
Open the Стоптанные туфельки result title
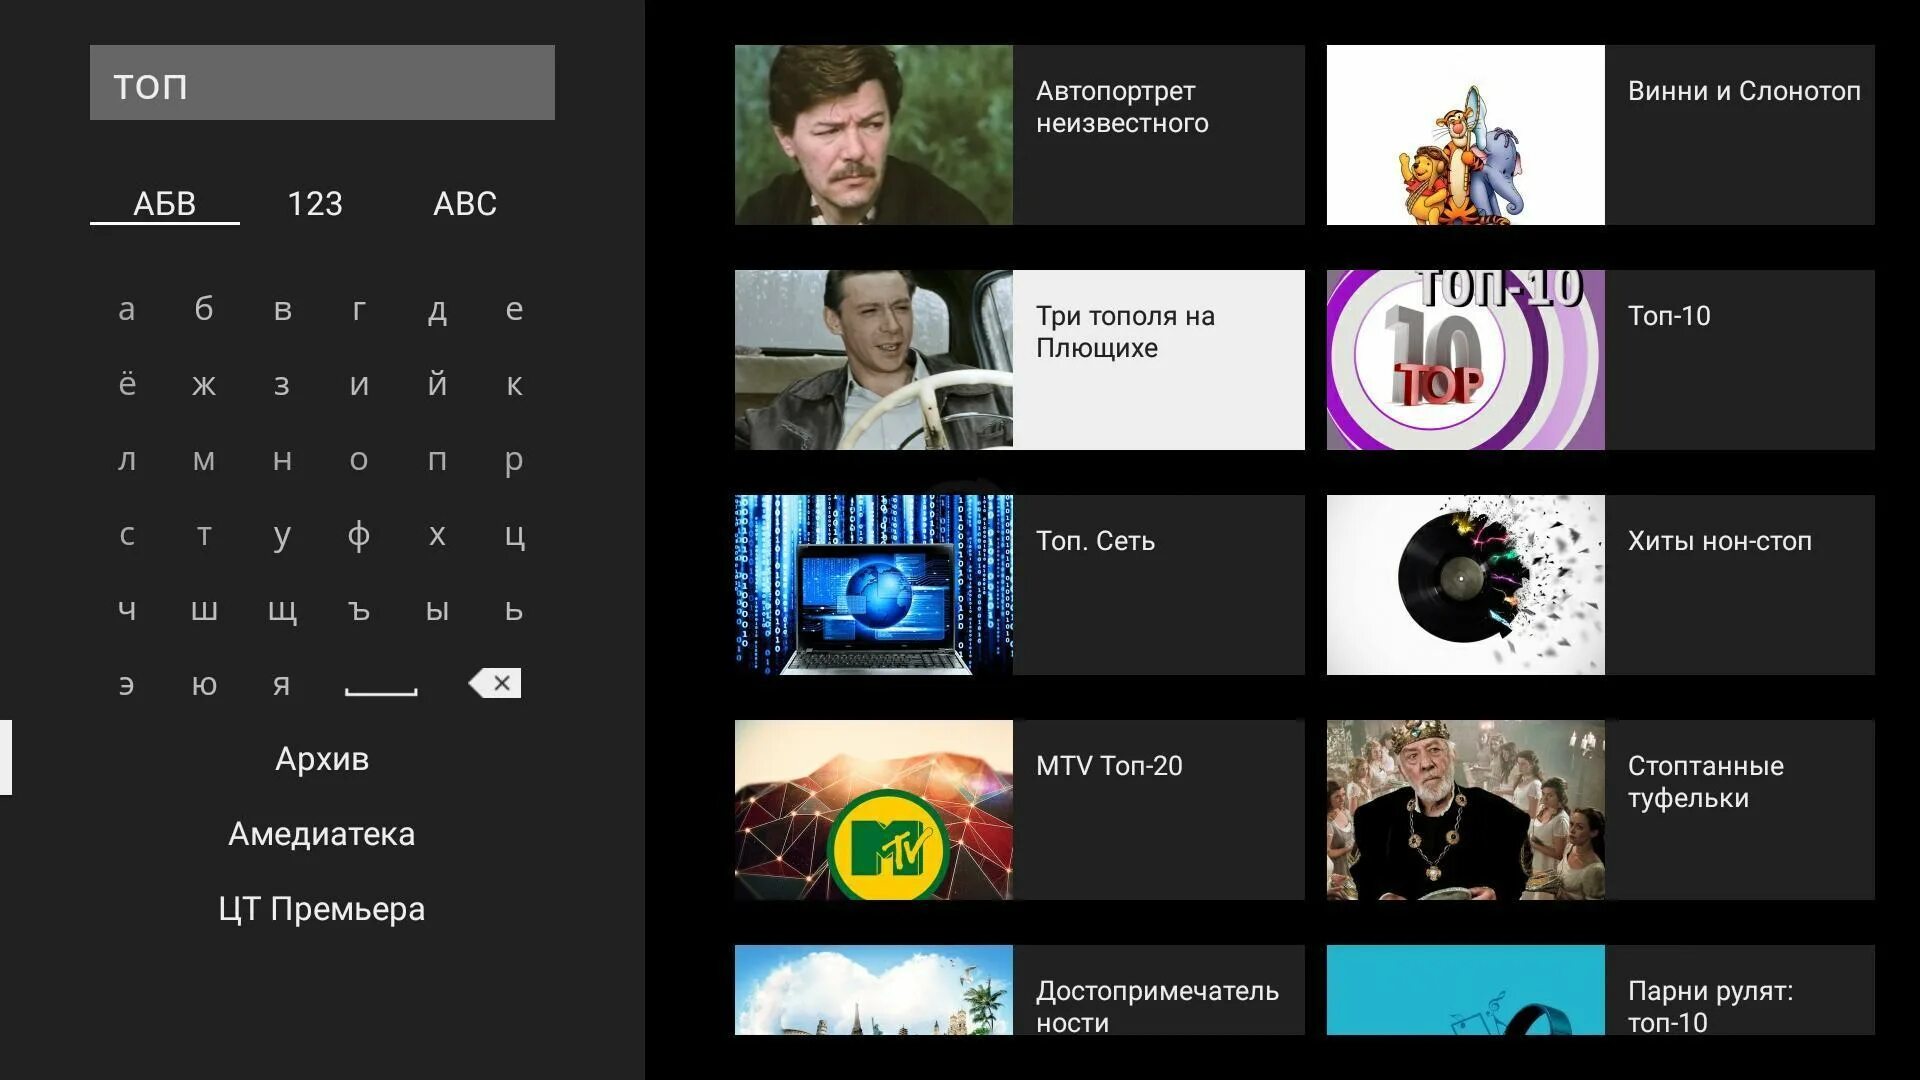1705,782
